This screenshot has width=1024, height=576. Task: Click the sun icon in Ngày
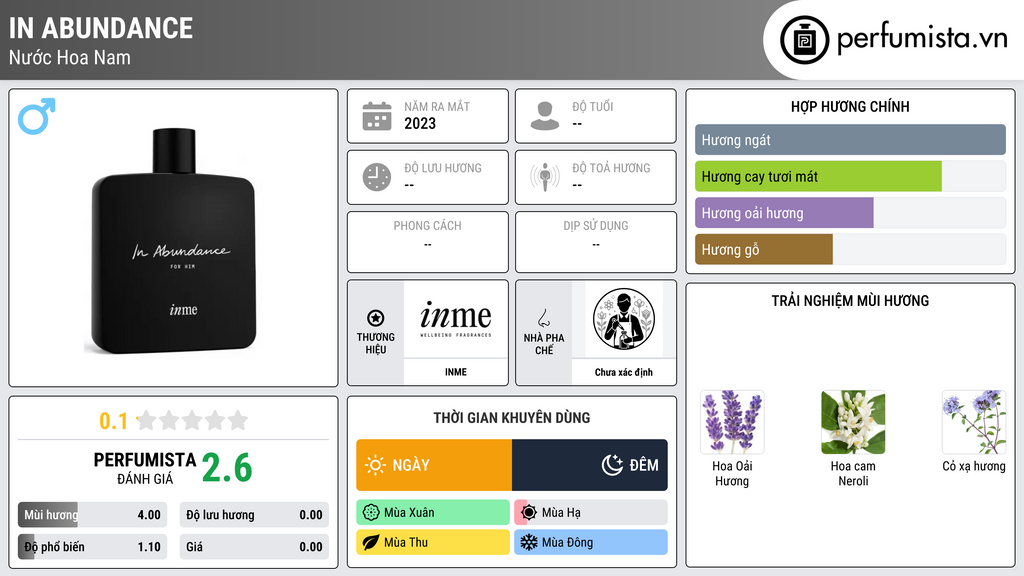(376, 465)
